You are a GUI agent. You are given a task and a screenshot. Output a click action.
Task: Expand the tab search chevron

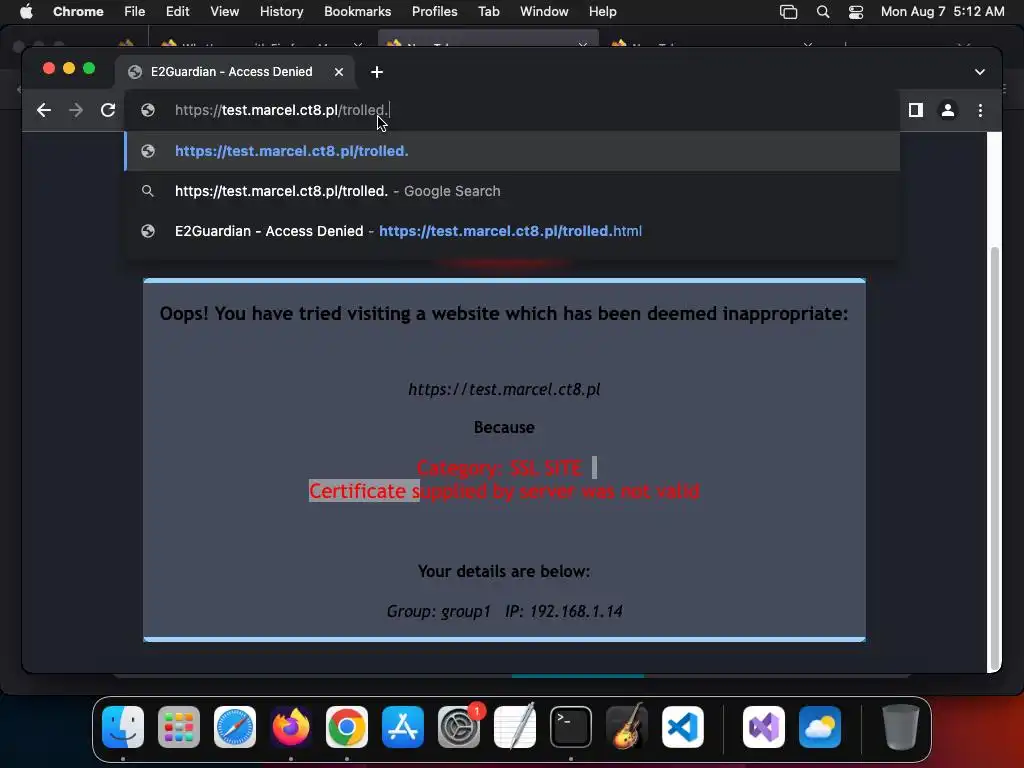(980, 72)
